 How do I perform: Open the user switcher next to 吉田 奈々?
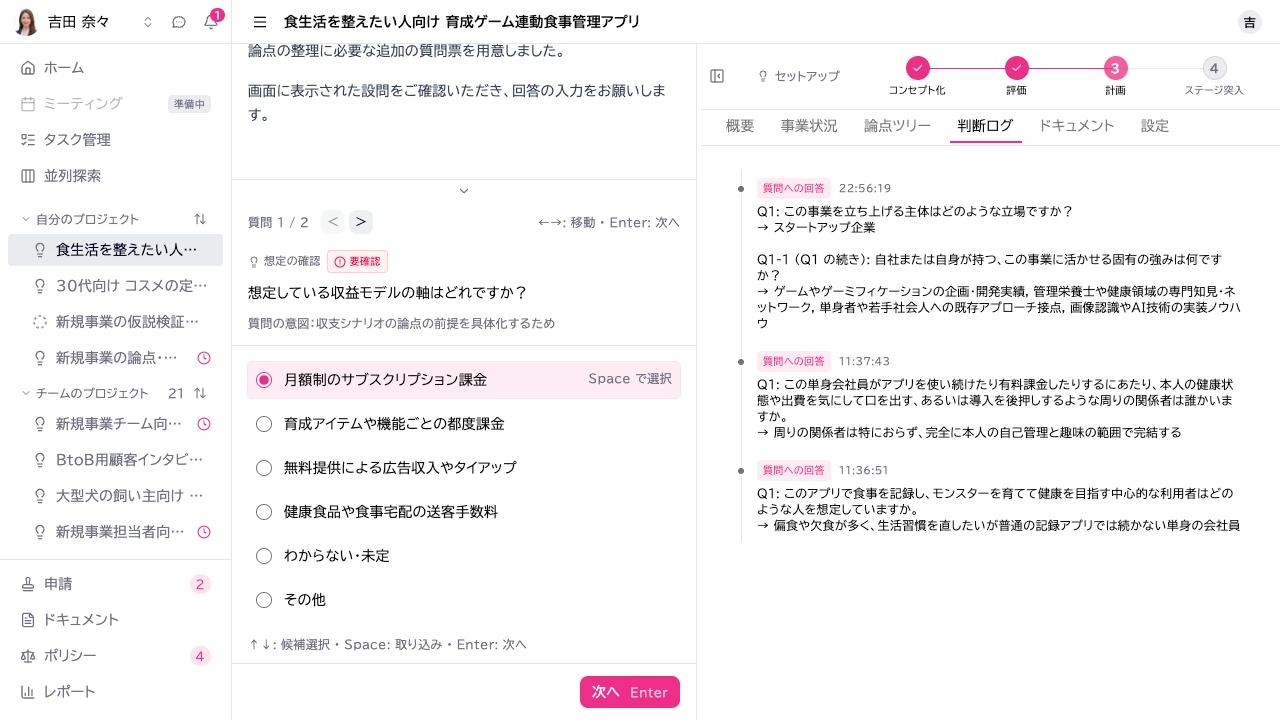(148, 22)
